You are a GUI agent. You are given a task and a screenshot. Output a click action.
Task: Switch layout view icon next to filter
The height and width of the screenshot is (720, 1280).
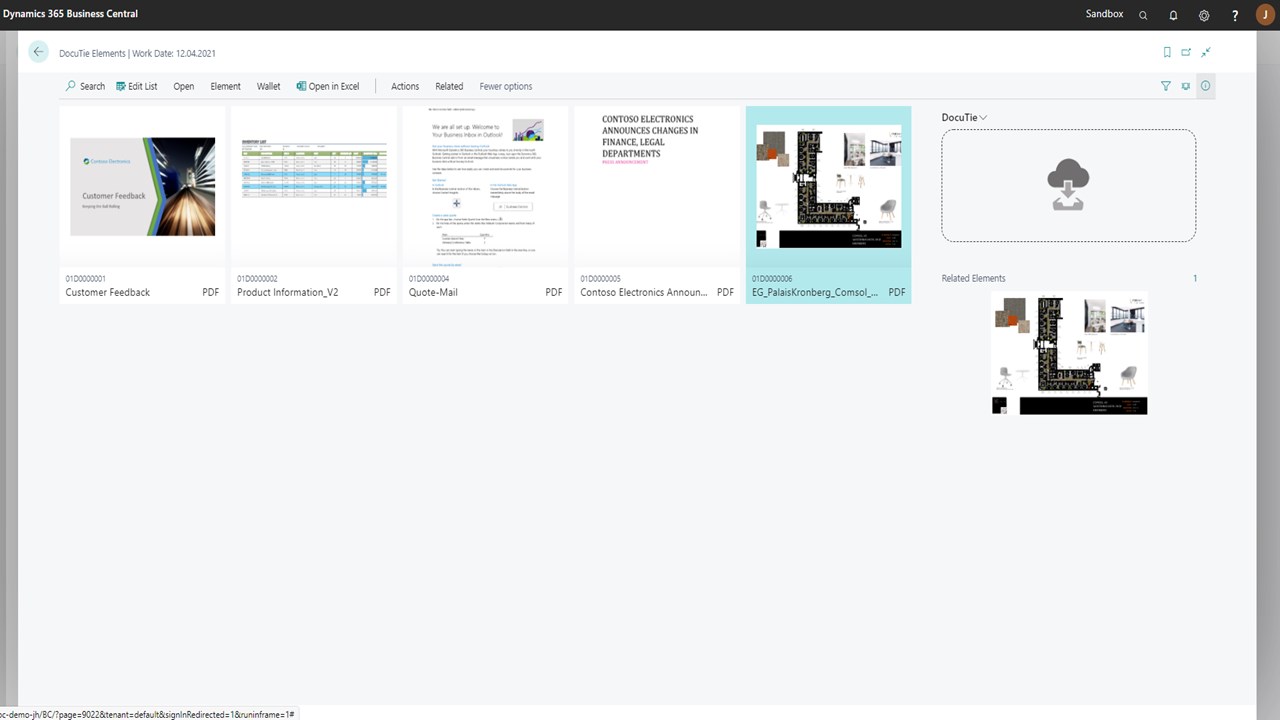coord(1186,86)
